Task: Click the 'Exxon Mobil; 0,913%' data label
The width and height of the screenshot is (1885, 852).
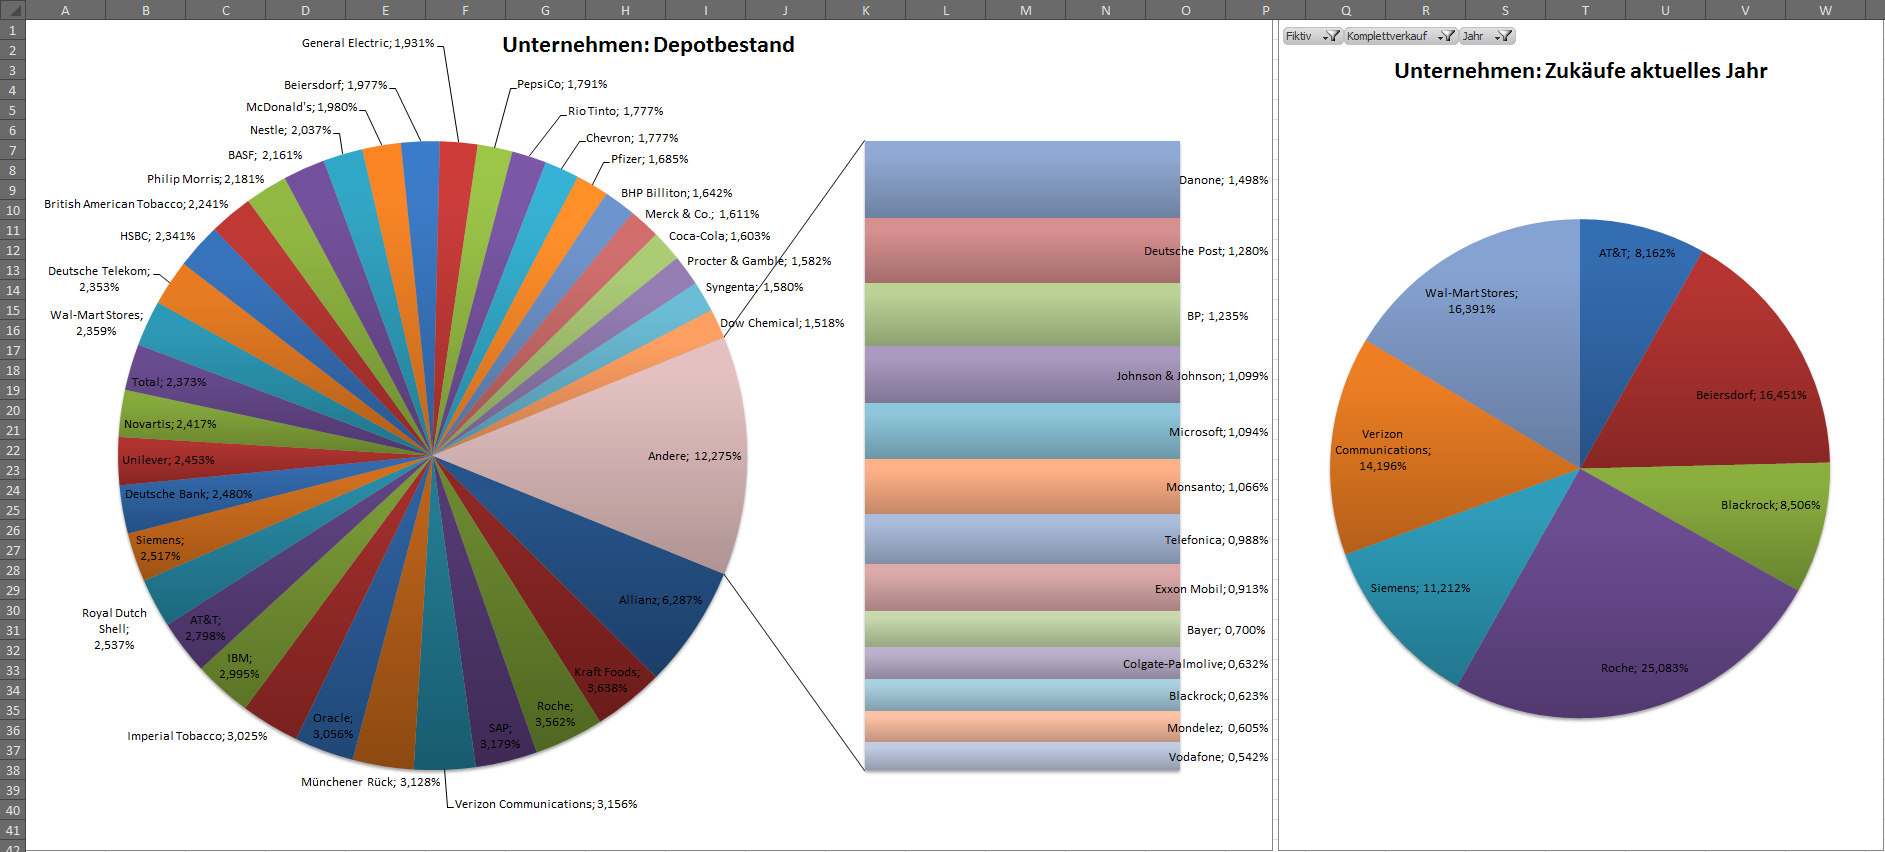Action: (x=1211, y=589)
